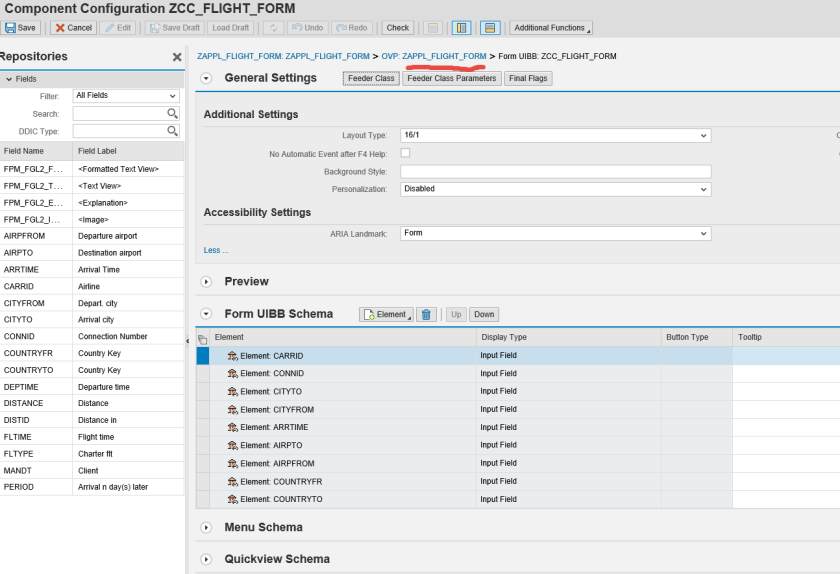The width and height of the screenshot is (840, 574).
Task: Enable No Automatic Event after F4 Help
Action: [405, 153]
